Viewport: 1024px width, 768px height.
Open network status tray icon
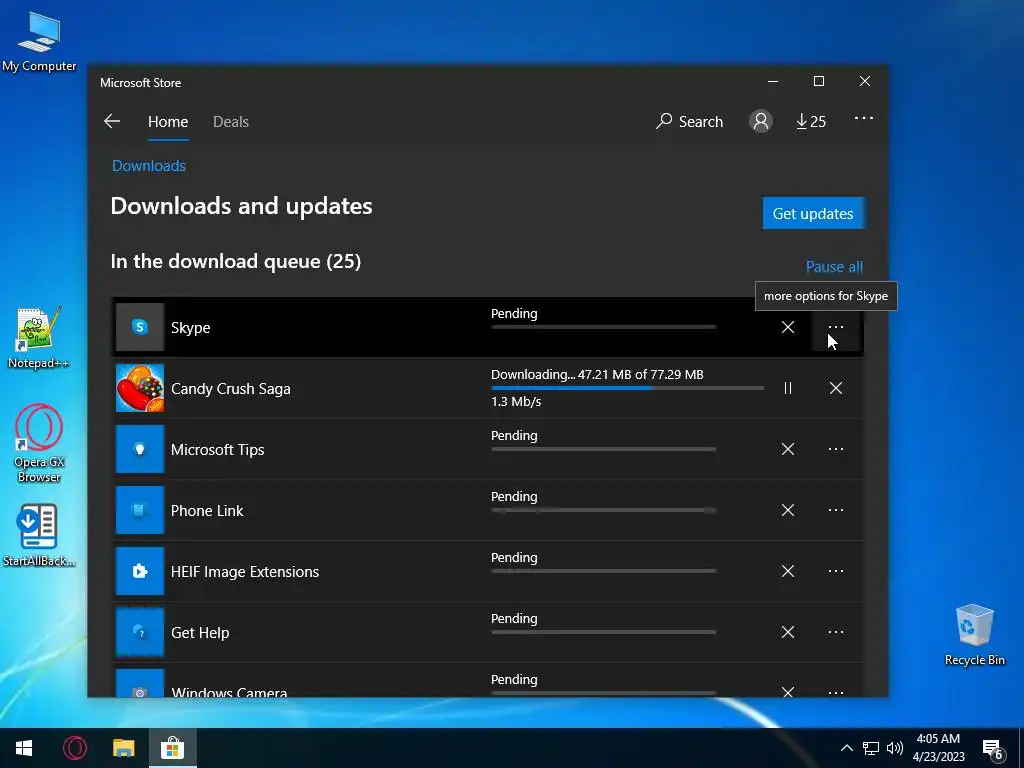pos(871,748)
